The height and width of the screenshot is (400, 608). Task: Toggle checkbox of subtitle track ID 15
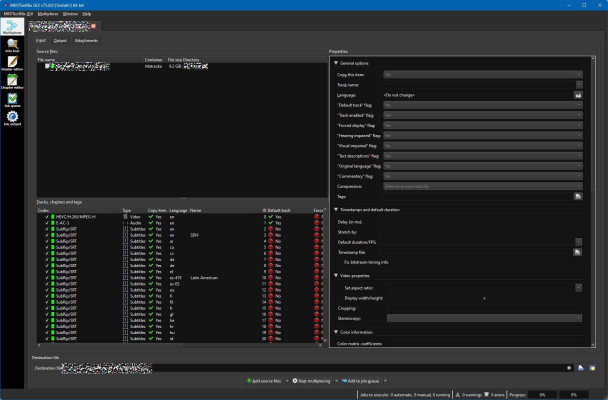click(x=47, y=308)
